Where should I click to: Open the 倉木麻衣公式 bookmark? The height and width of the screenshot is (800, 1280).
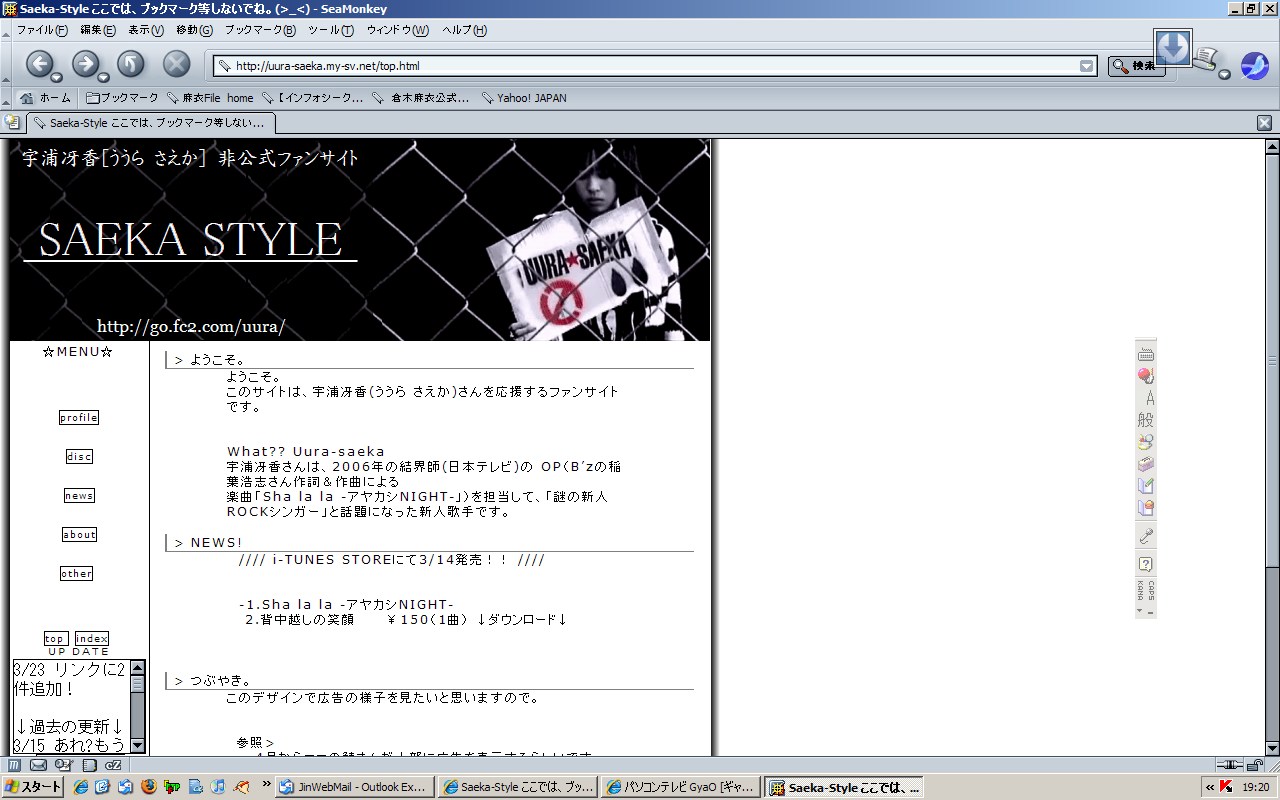(421, 98)
